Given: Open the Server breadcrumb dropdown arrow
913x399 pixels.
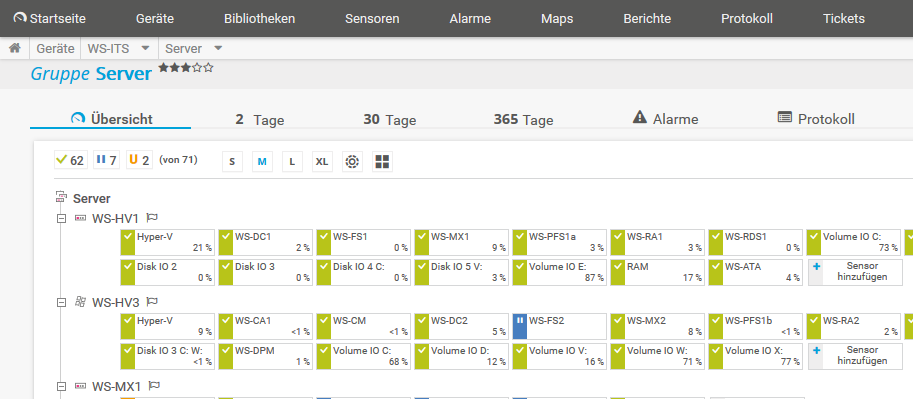Looking at the screenshot, I should pyautogui.click(x=218, y=48).
